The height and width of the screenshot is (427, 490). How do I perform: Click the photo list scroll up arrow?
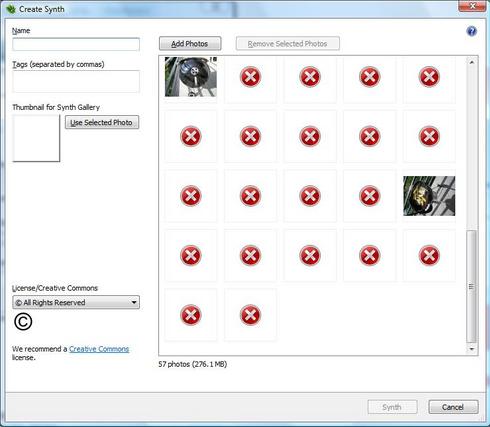472,63
